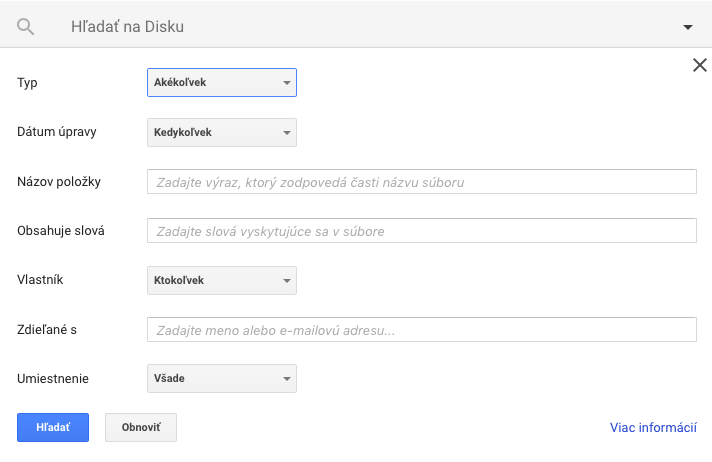This screenshot has height=462, width=712.
Task: Click the Obnoviť reset button
Action: pyautogui.click(x=141, y=427)
